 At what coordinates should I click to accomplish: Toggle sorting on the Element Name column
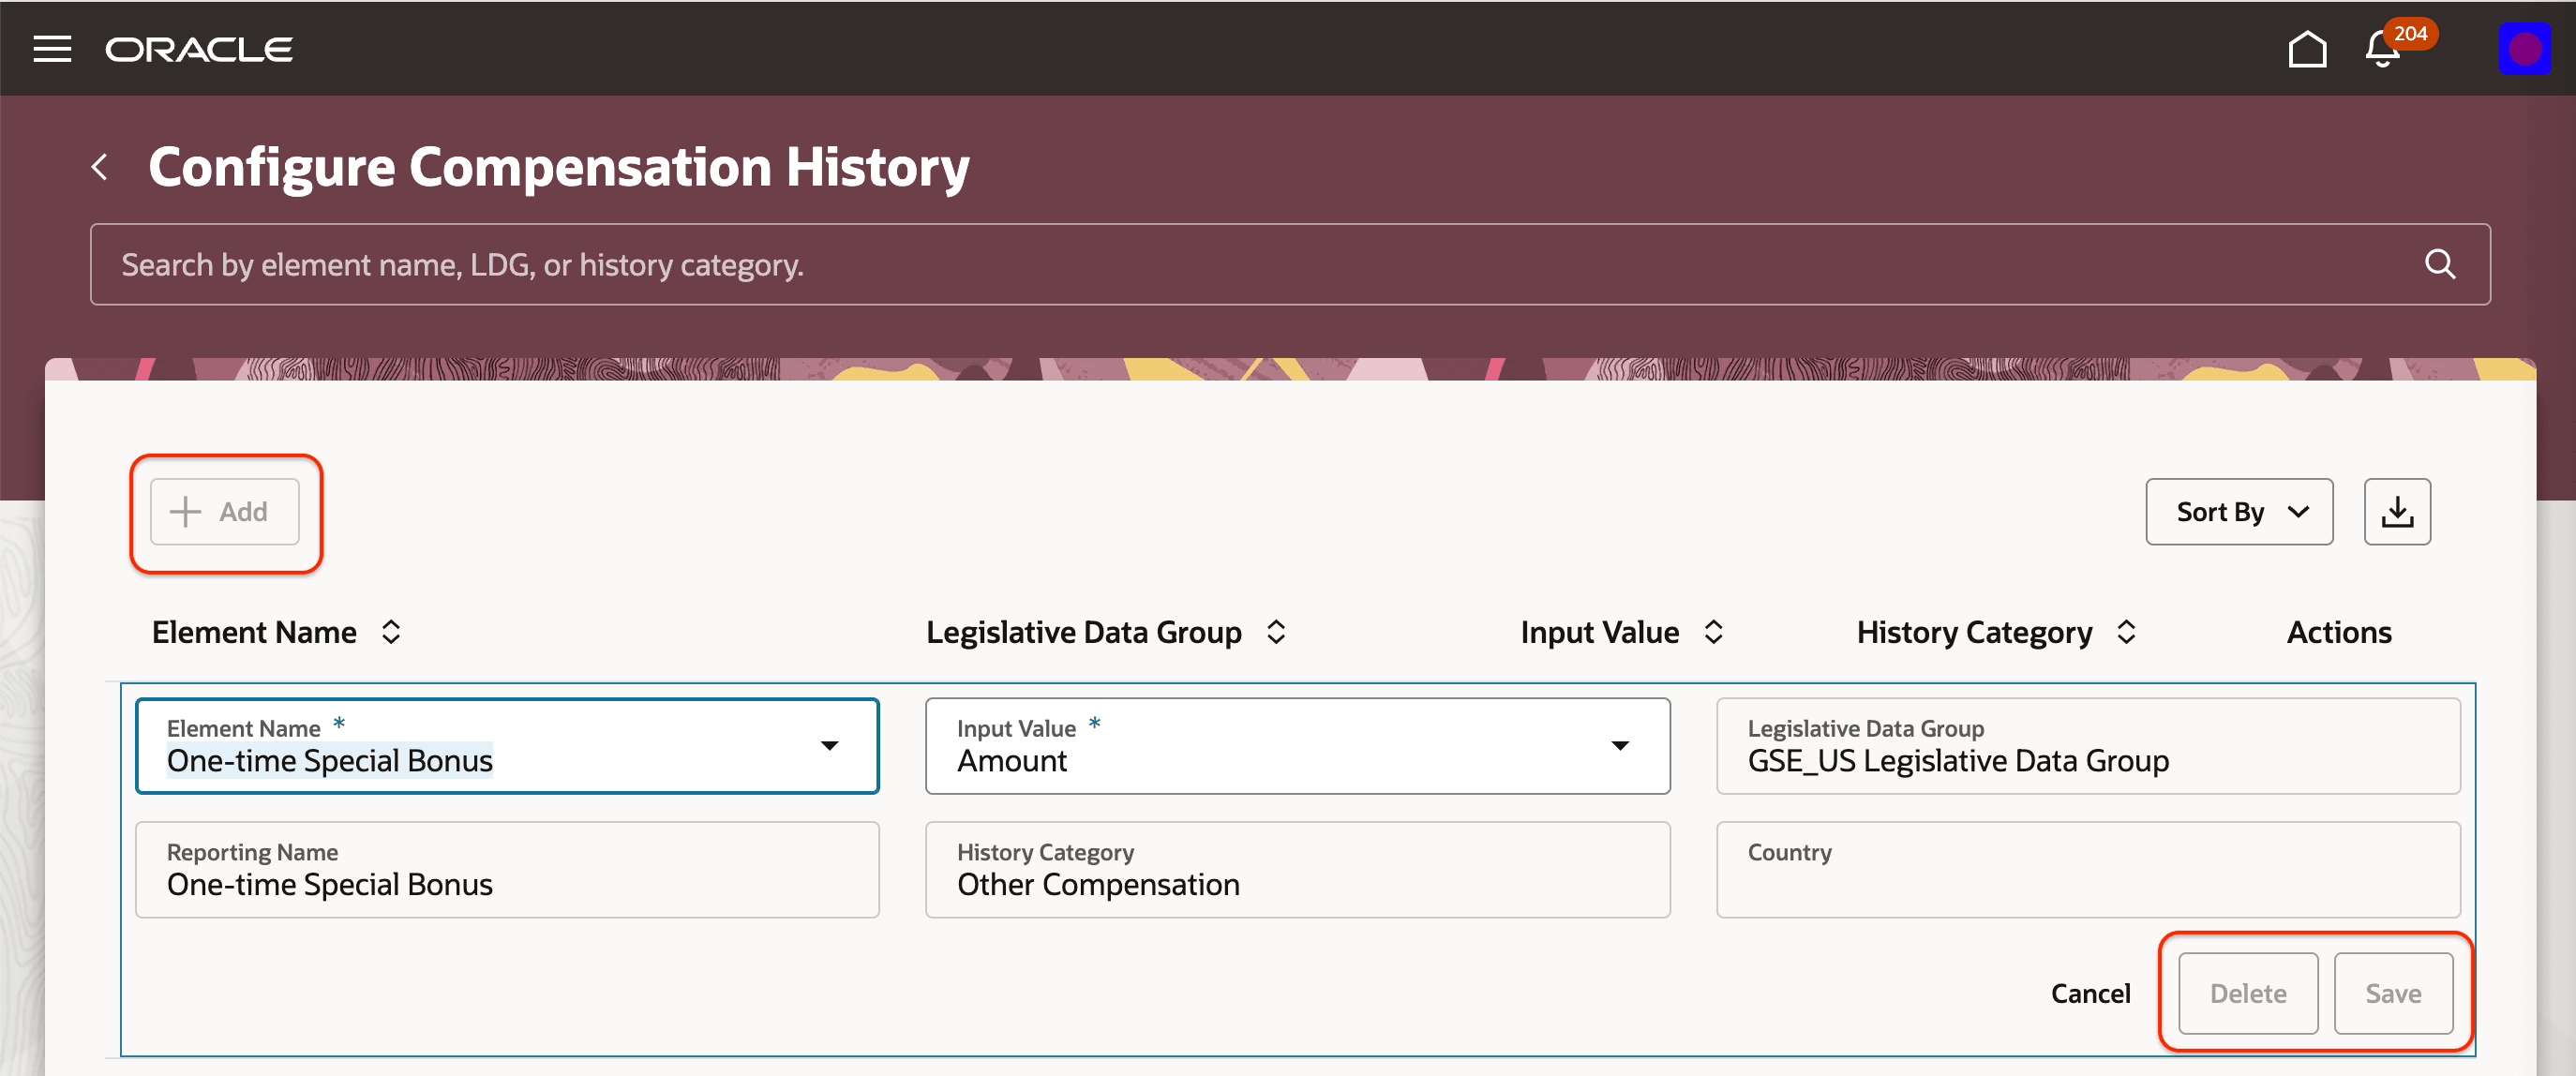click(392, 631)
